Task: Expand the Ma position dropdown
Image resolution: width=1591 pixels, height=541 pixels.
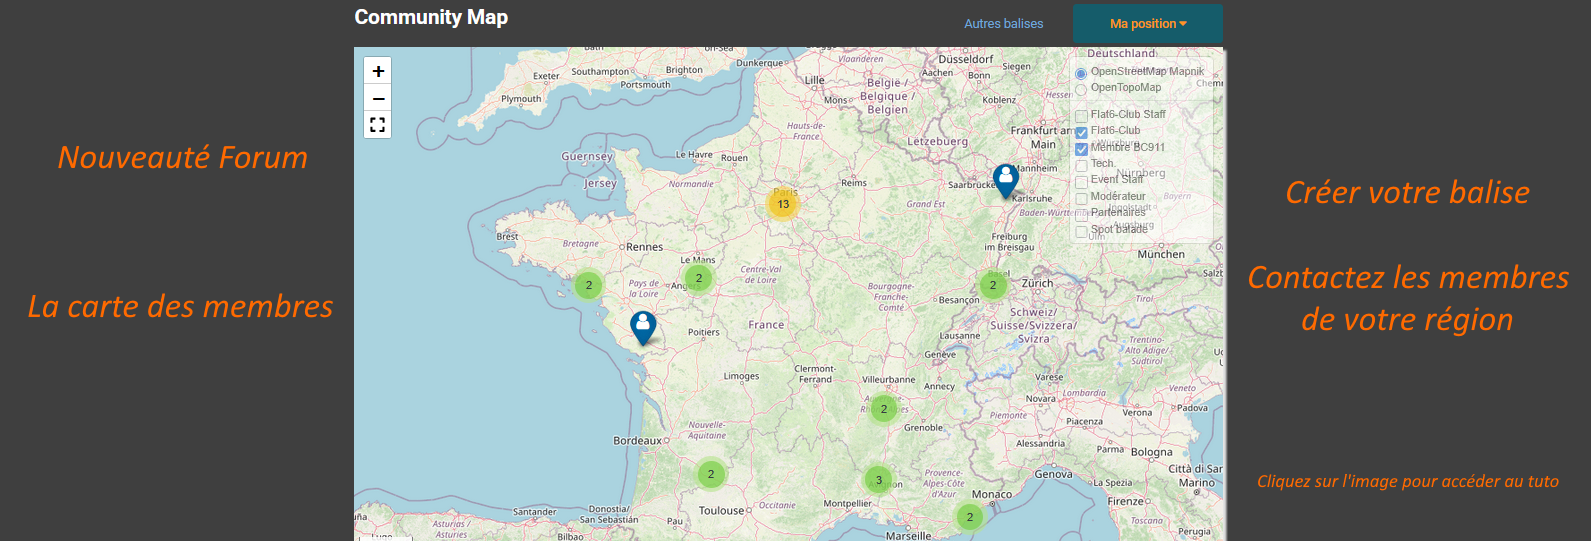Action: [x=1148, y=24]
